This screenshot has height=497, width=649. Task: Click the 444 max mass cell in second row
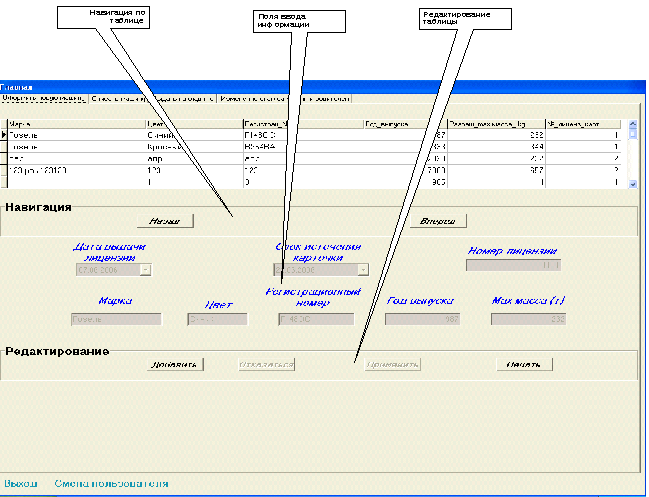(496, 146)
